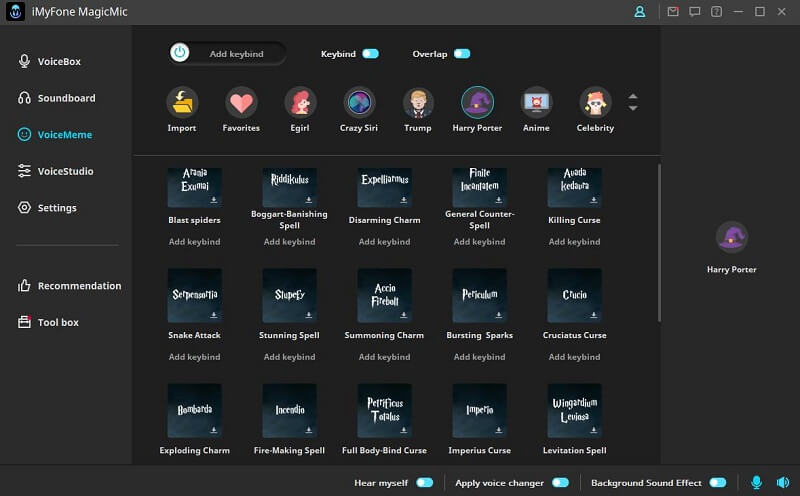Add keybind for Blast spiders
800x496 pixels.
pyautogui.click(x=194, y=242)
